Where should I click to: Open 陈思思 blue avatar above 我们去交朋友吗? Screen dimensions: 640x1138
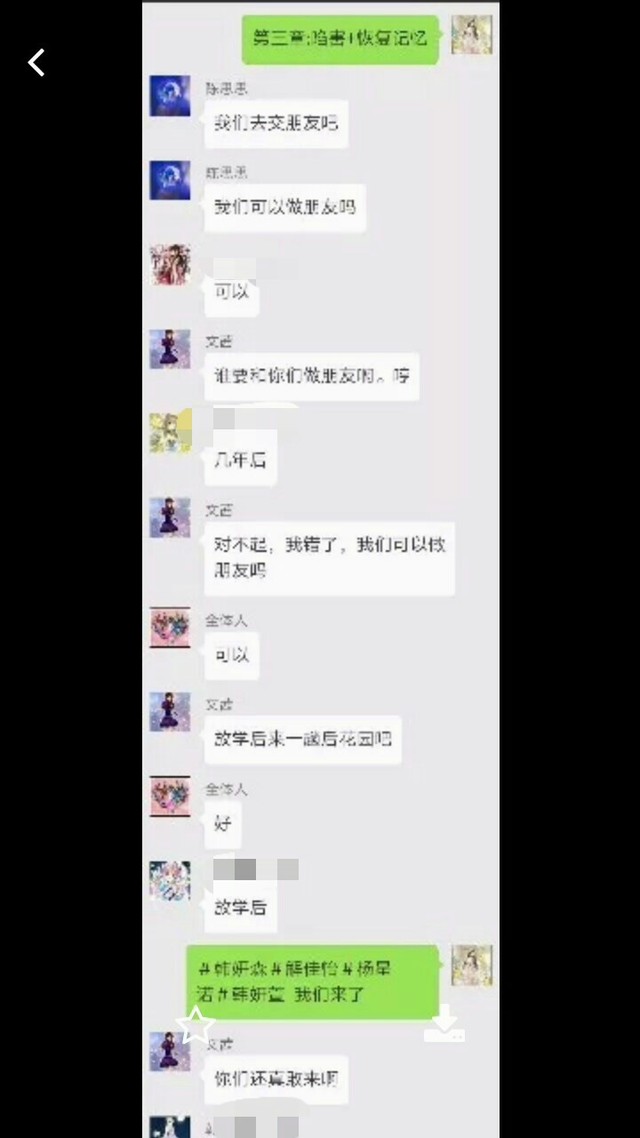coord(170,96)
